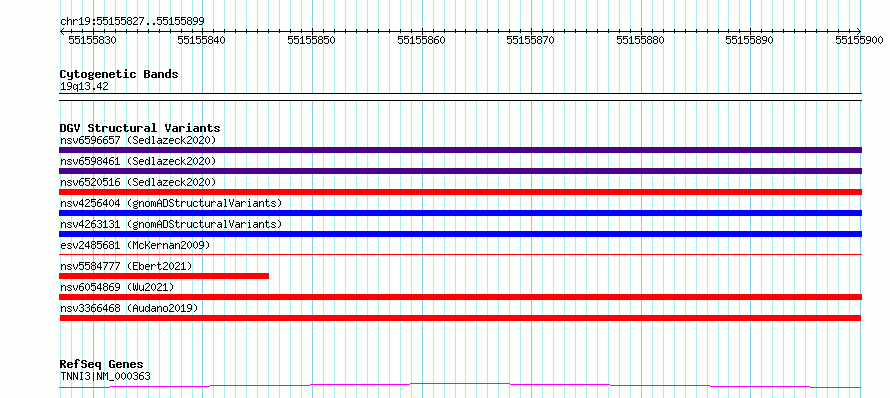Open the nsv4263131 gnomAD variant label
The image size is (890, 398).
171,224
